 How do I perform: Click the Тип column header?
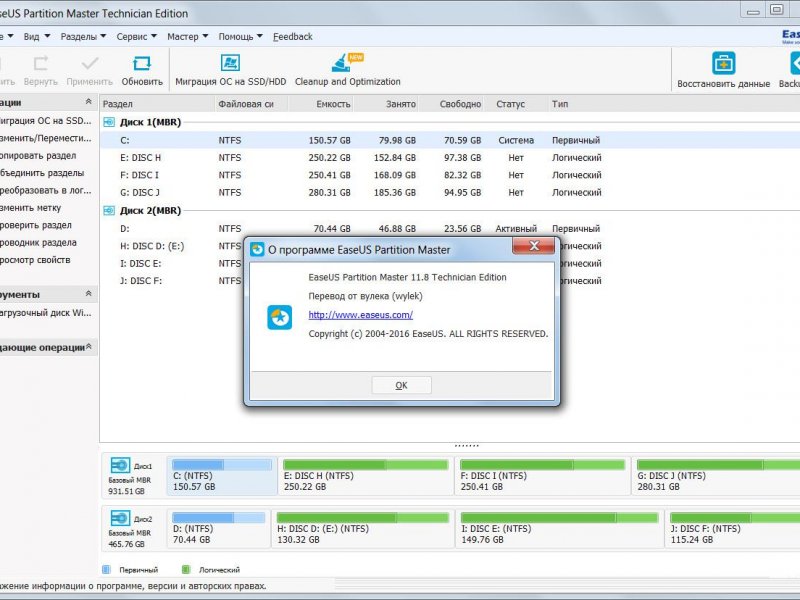point(560,104)
